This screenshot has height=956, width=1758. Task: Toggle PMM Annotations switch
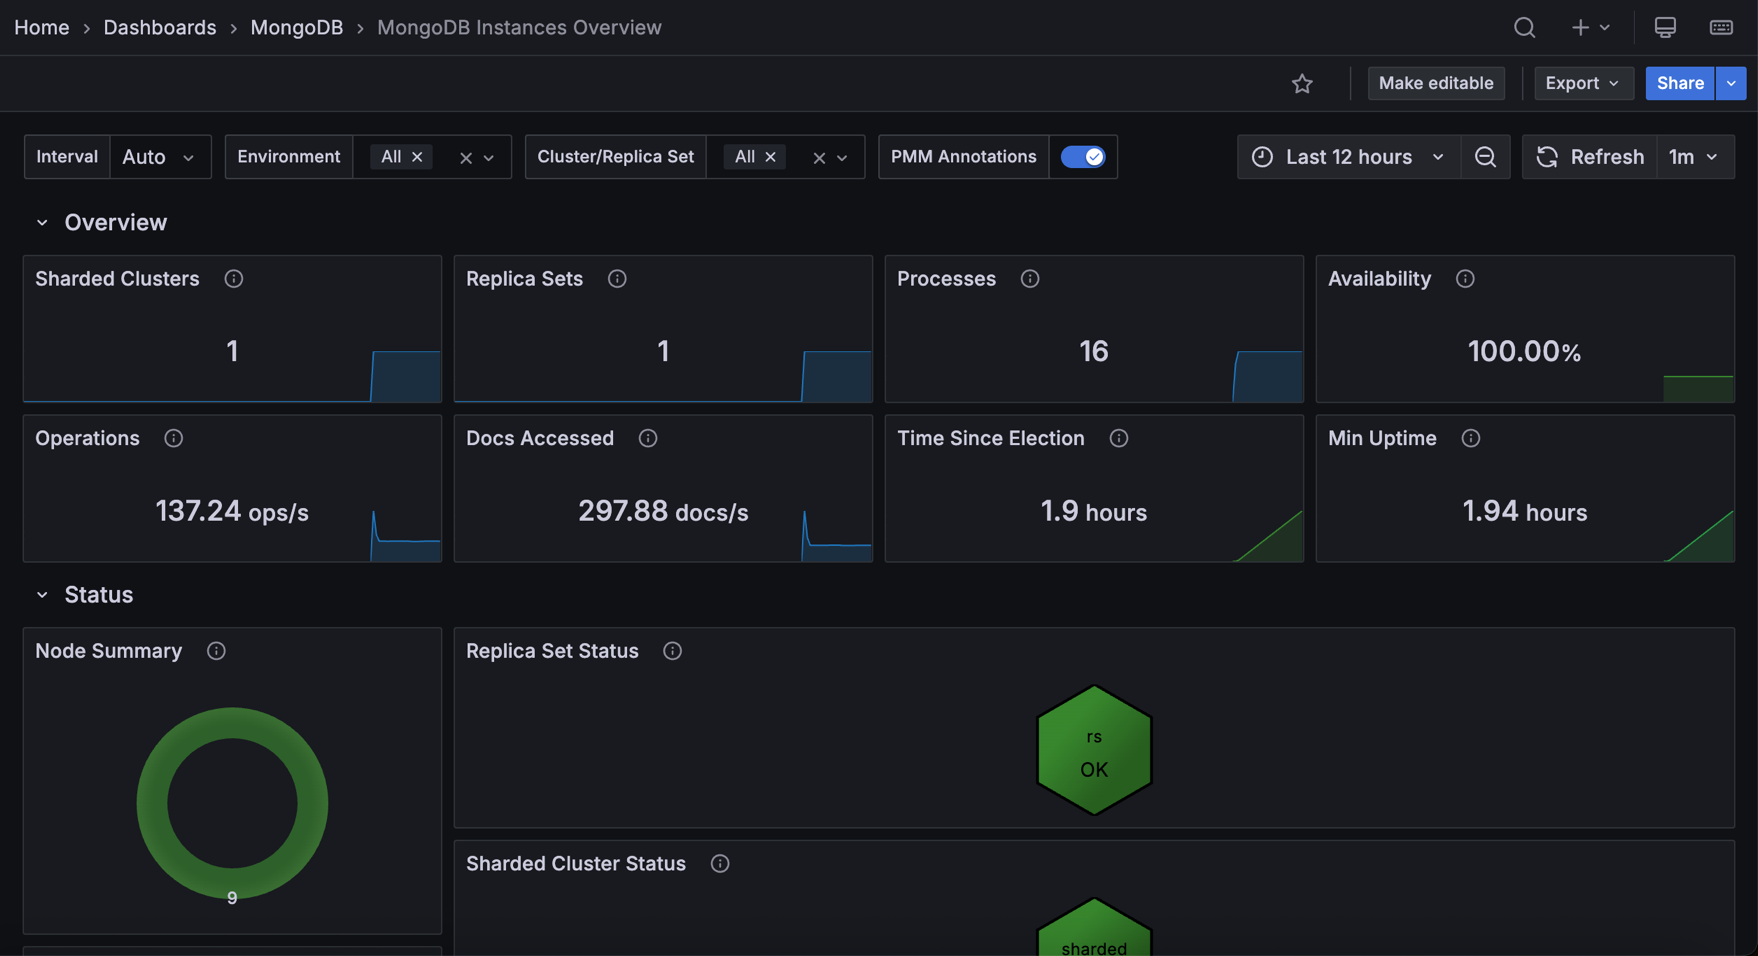pyautogui.click(x=1083, y=157)
